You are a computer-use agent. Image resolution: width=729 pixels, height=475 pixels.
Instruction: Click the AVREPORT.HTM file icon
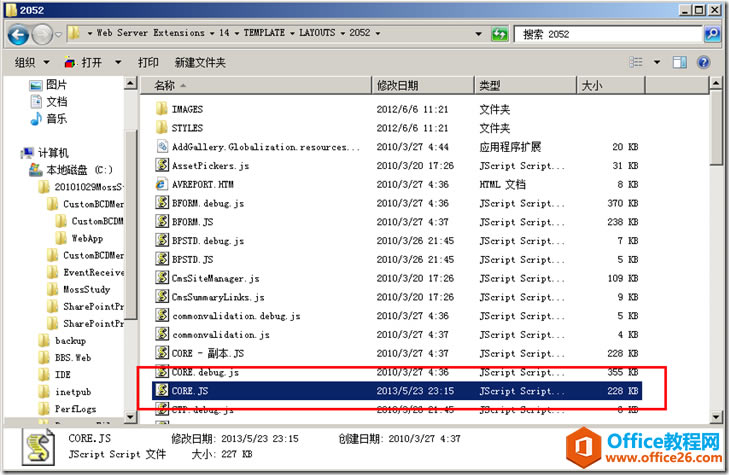pos(161,184)
